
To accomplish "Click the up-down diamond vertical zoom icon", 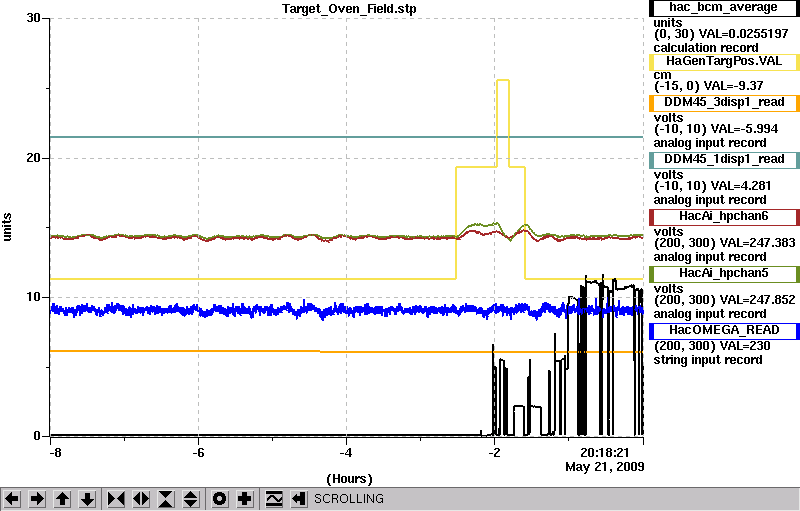I will tap(191, 499).
